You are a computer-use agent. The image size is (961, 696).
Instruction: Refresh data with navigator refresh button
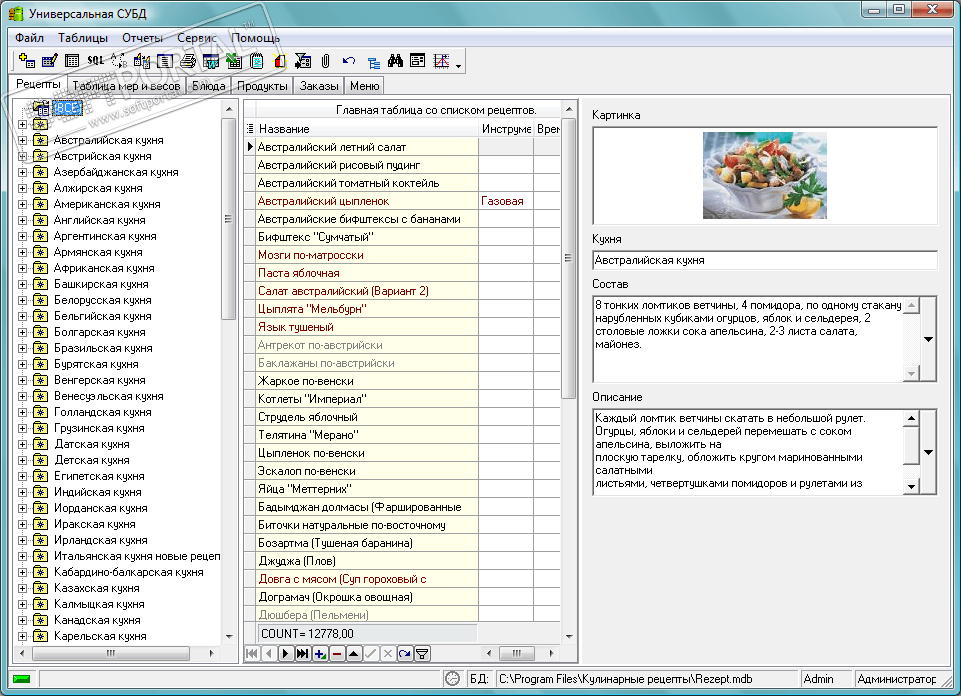pos(405,654)
